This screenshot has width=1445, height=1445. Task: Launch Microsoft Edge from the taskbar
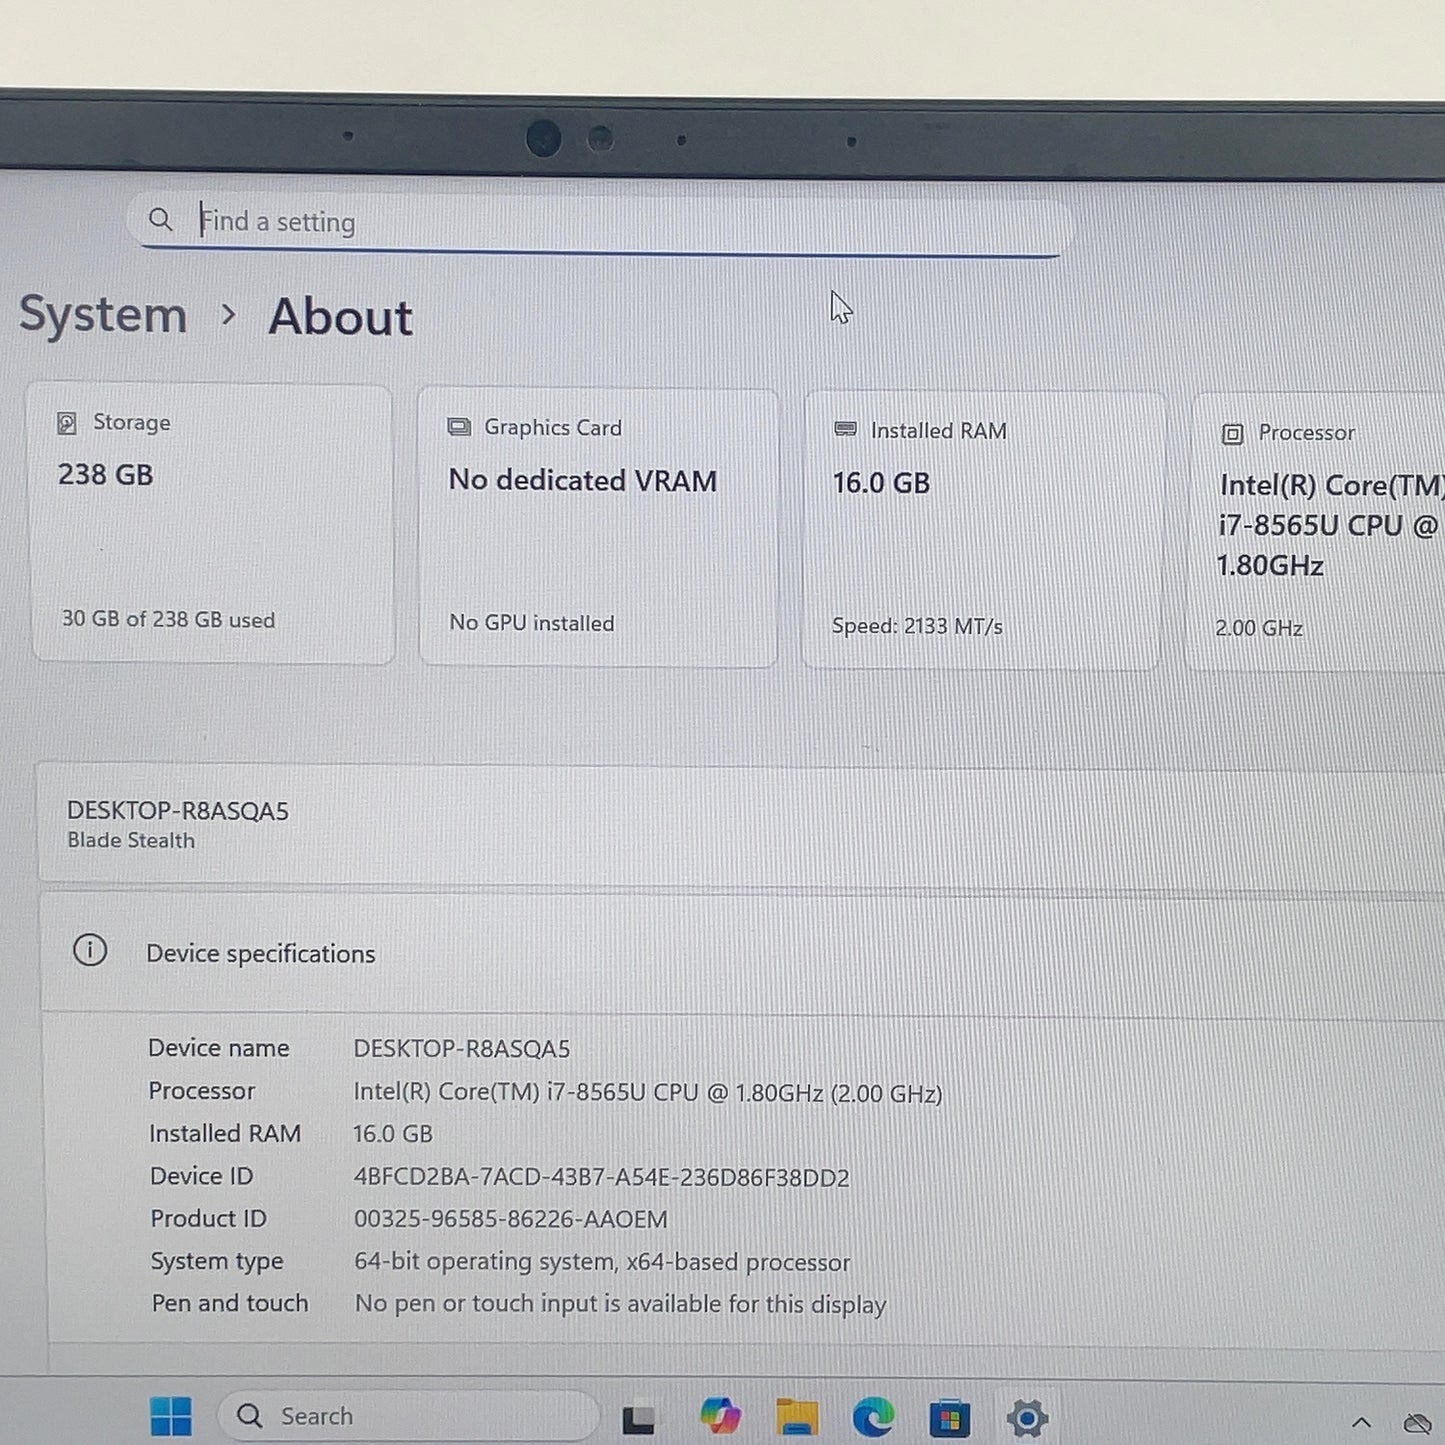click(x=873, y=1417)
